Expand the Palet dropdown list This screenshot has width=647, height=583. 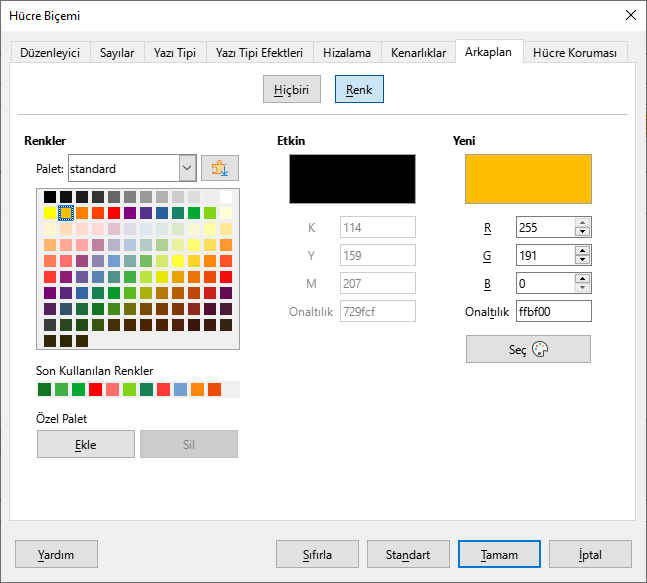pos(187,168)
